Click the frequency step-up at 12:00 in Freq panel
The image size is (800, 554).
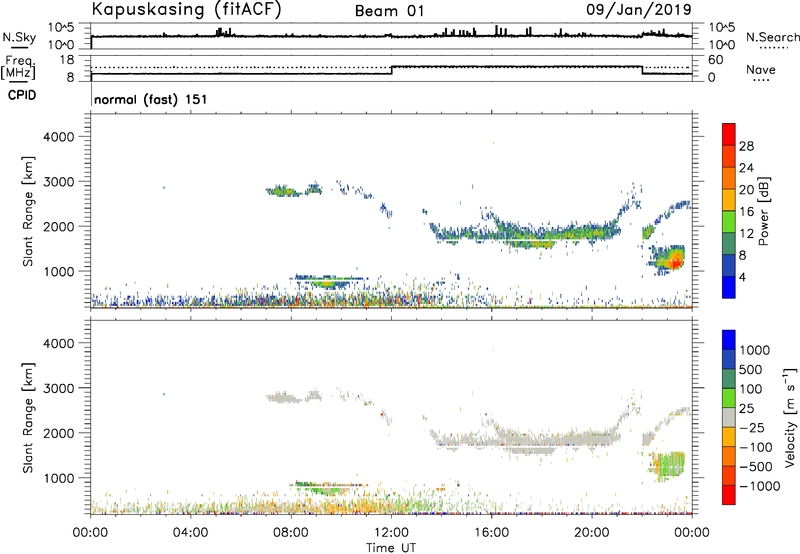click(391, 70)
